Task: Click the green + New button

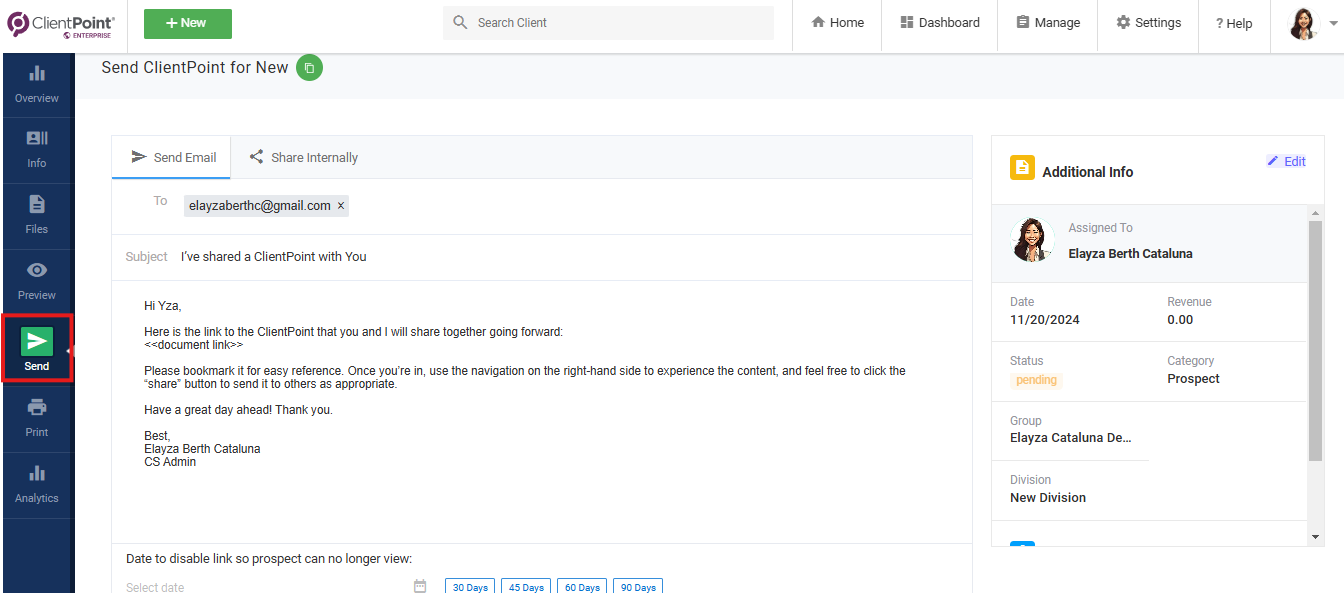Action: click(187, 22)
